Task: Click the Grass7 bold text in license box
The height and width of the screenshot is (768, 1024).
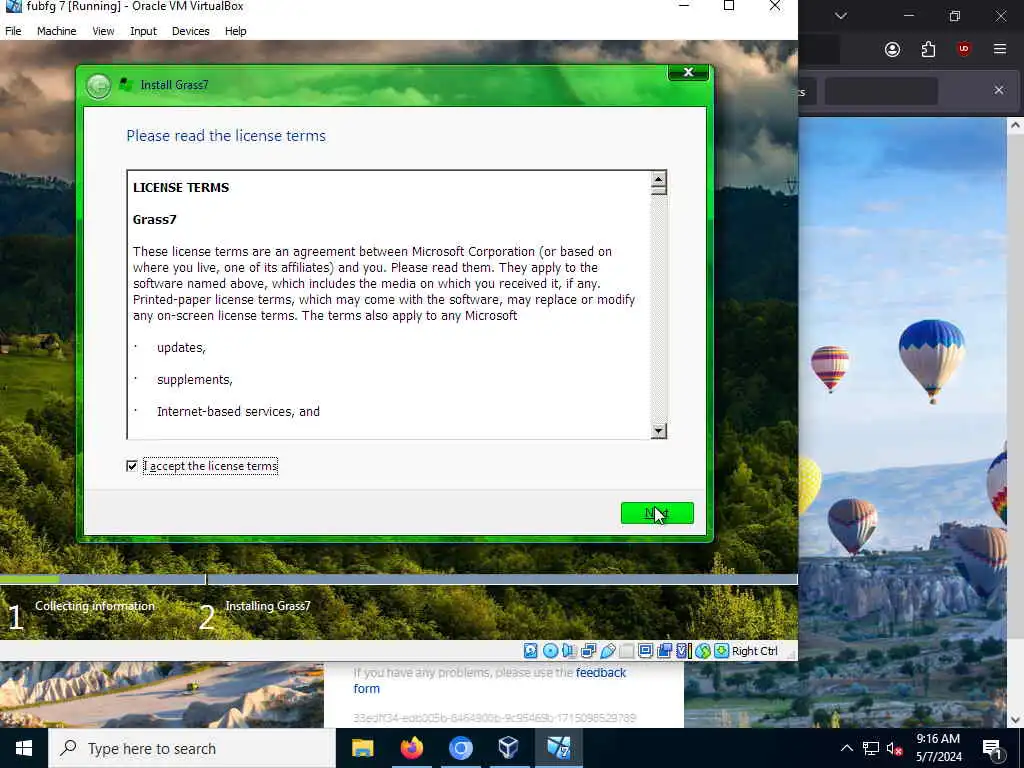Action: point(155,219)
